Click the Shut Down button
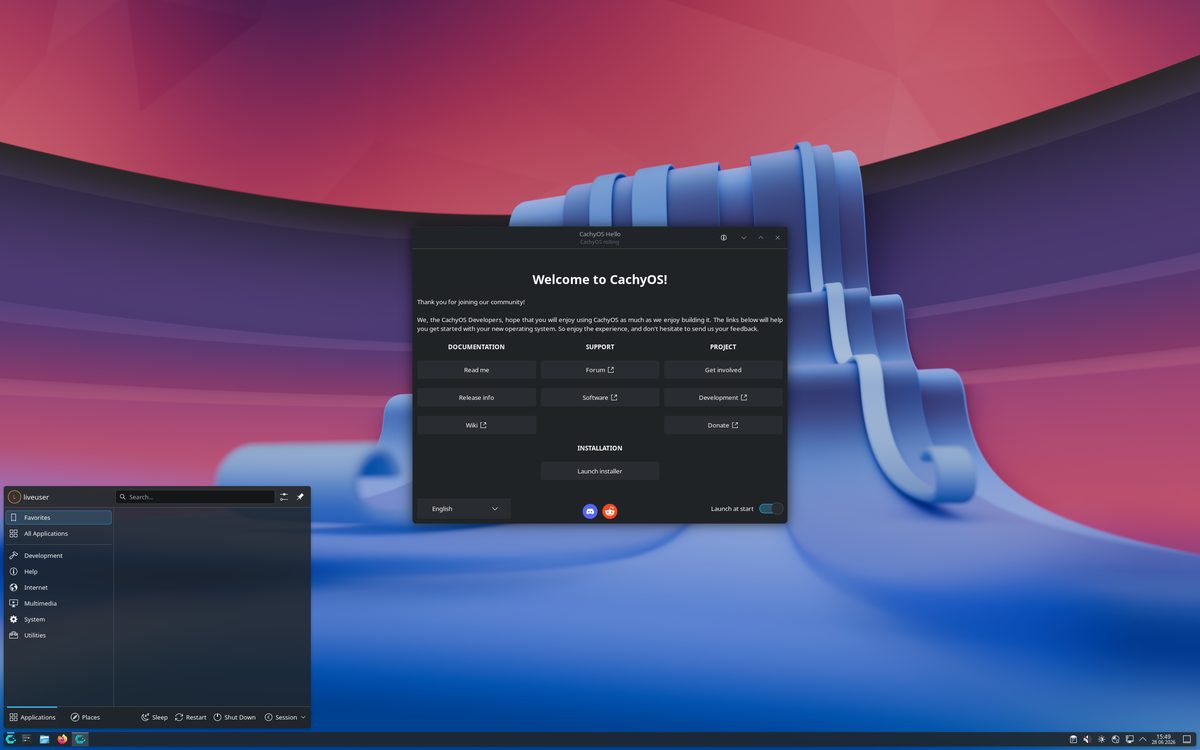Screen dimensions: 1200x750 click(x=234, y=717)
